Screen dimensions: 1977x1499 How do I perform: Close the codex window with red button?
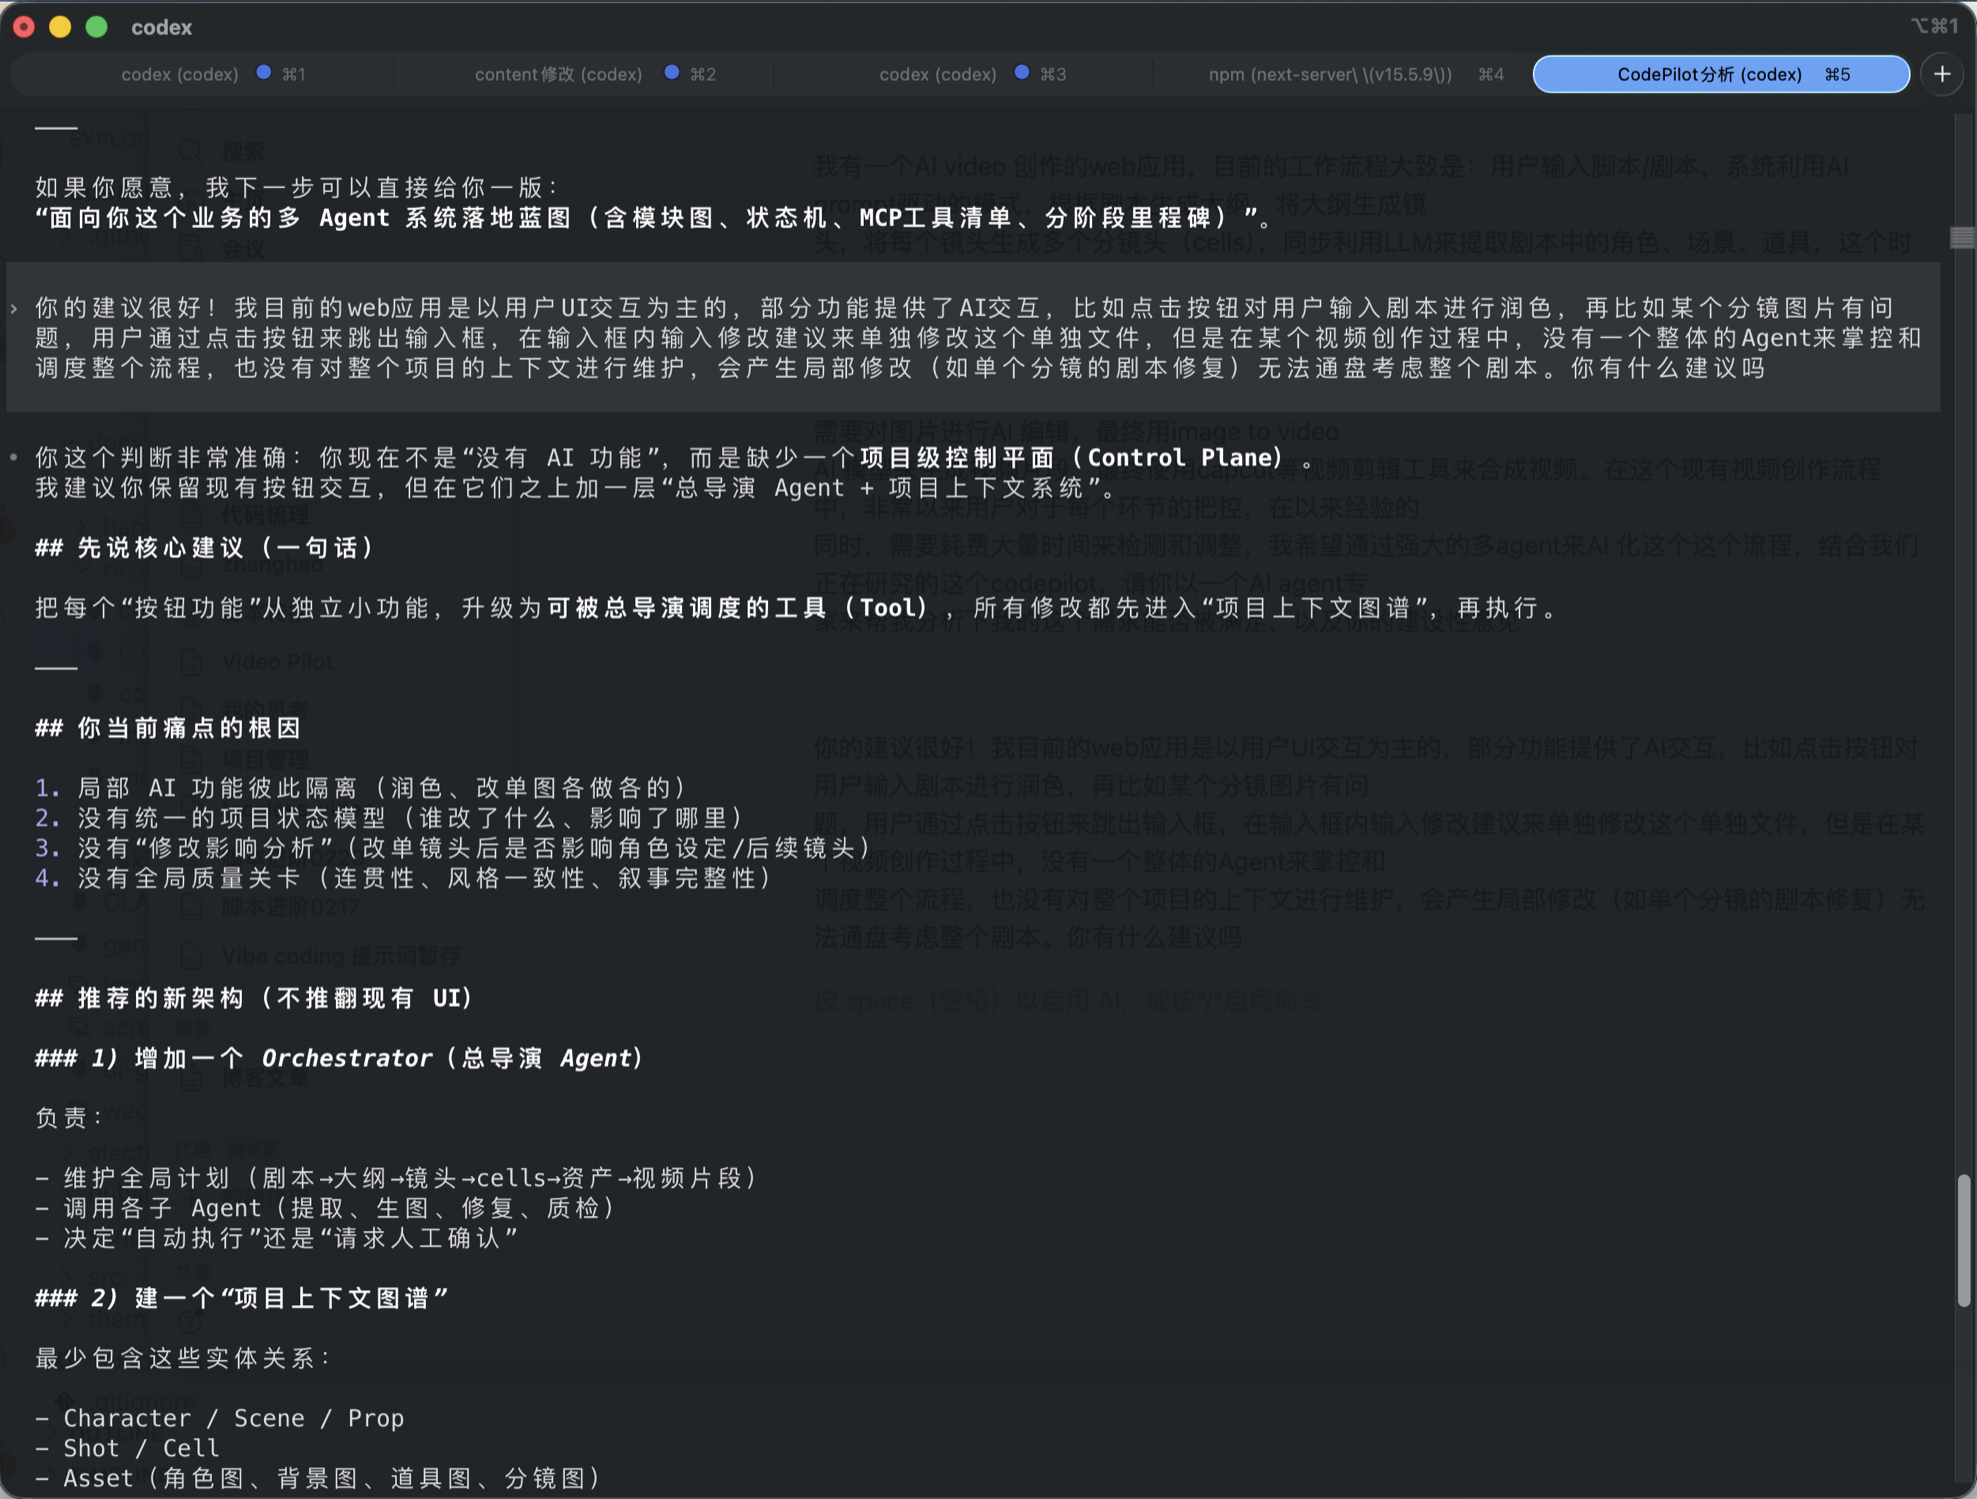pos(24,27)
